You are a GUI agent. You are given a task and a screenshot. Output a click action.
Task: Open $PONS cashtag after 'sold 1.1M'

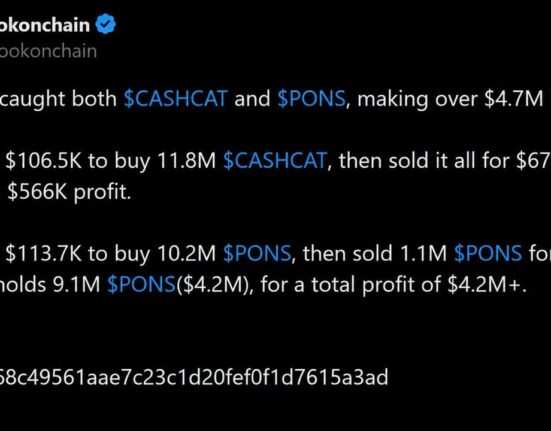pos(488,254)
